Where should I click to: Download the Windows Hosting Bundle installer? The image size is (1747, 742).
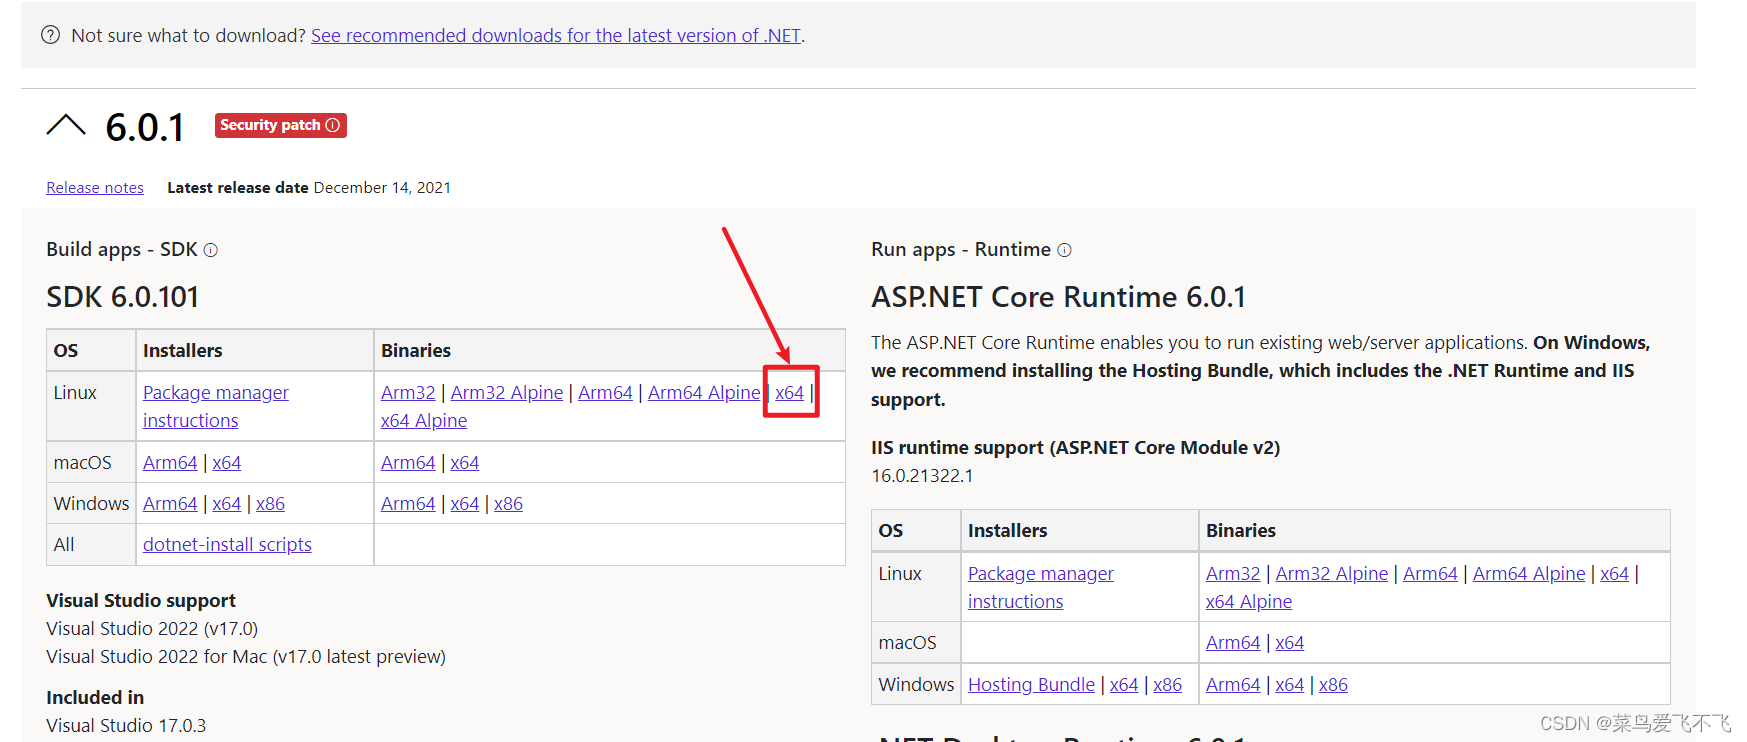click(1031, 685)
